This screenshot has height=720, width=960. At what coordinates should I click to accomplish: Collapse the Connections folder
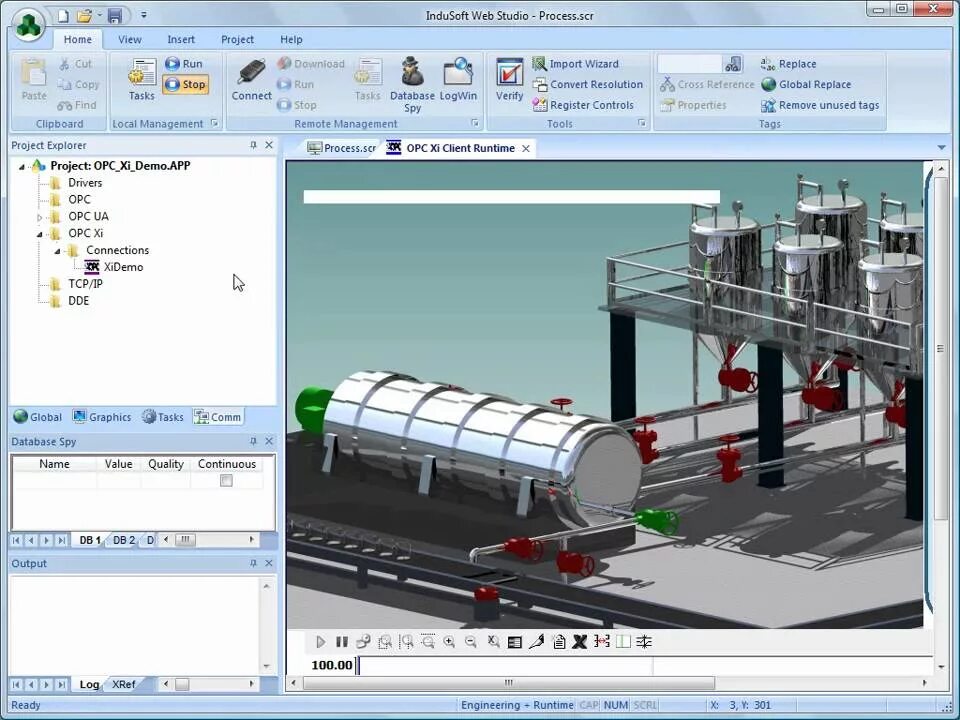pos(57,251)
